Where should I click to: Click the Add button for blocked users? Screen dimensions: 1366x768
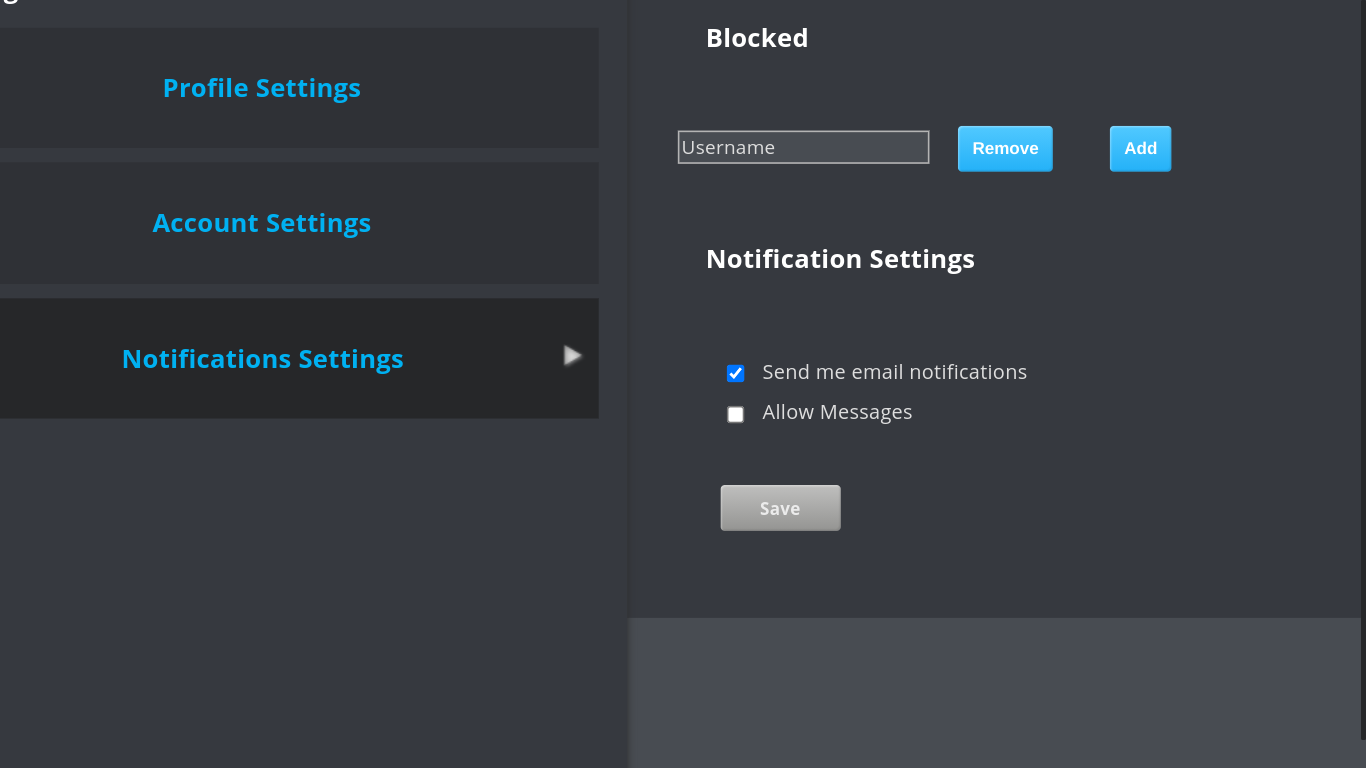point(1140,148)
